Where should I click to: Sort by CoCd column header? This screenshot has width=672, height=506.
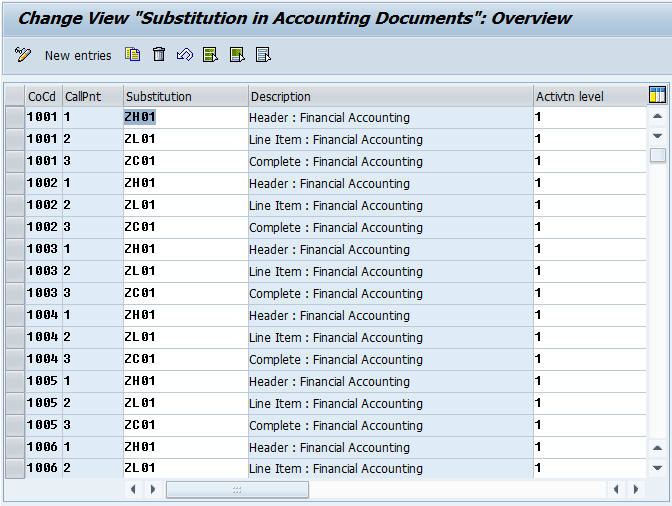point(44,96)
